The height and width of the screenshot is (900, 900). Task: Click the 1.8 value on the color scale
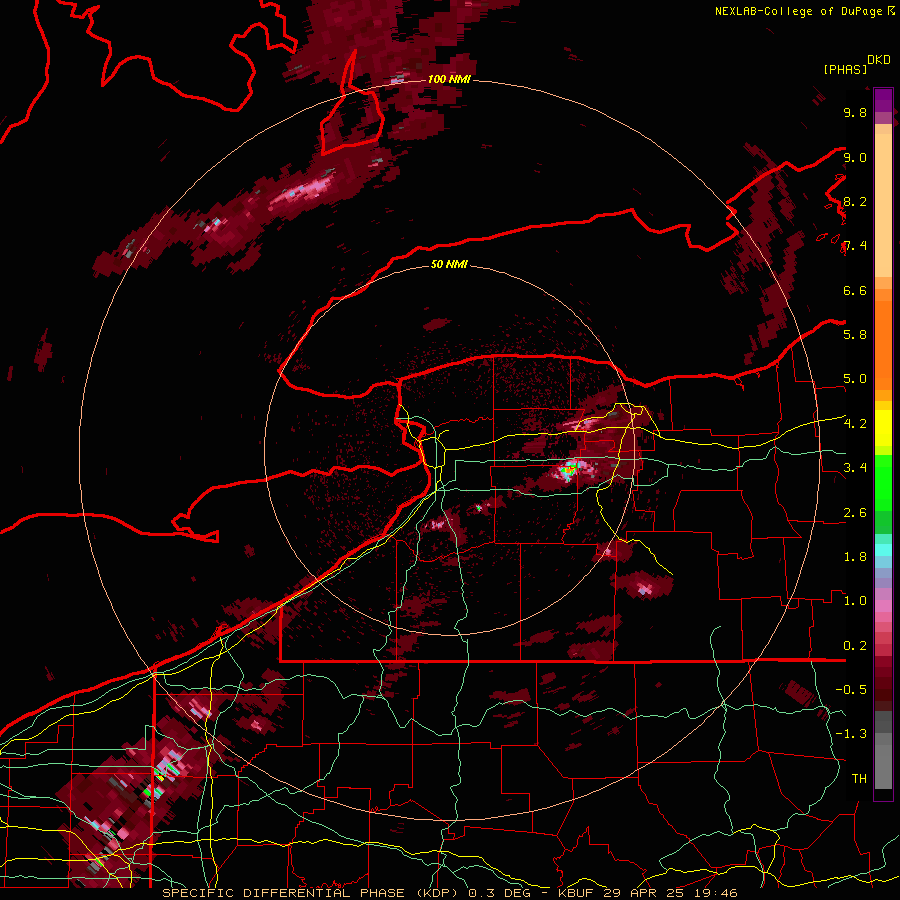point(855,557)
